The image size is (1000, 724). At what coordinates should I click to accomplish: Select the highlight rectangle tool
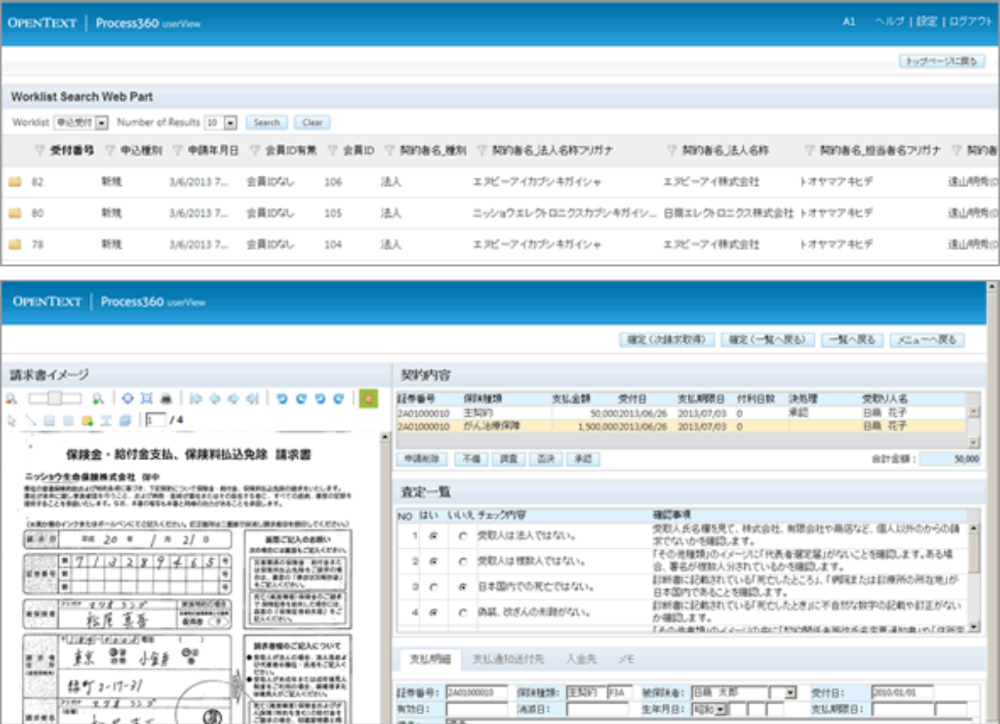coord(49,420)
